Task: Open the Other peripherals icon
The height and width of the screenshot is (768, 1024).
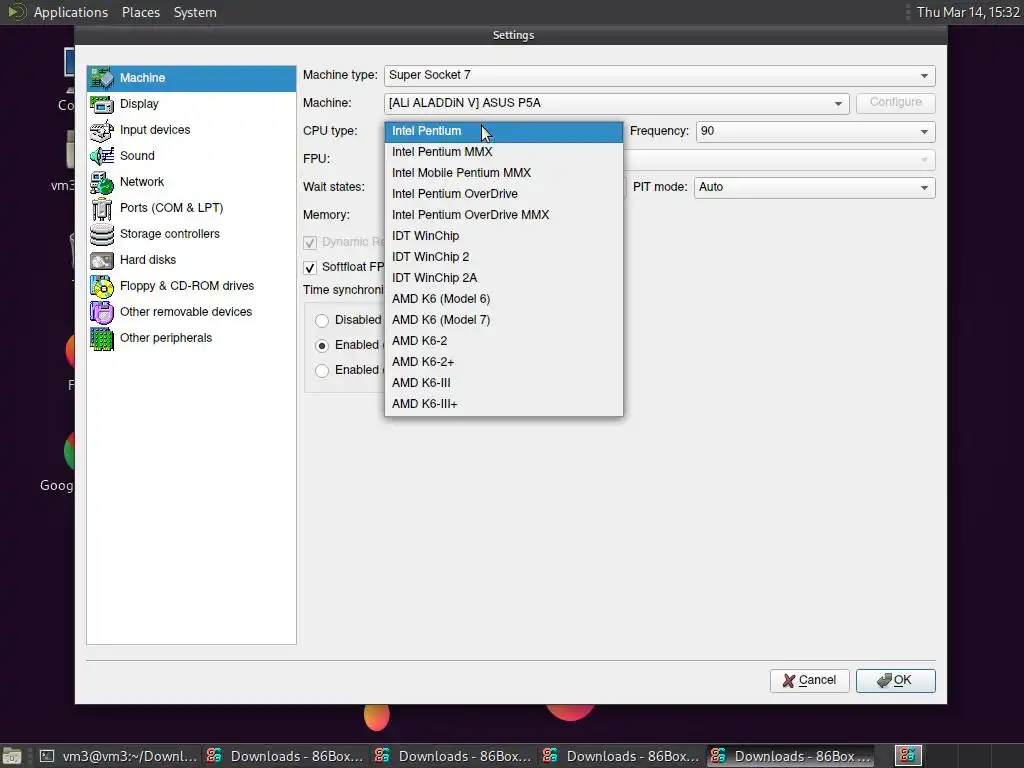Action: coord(102,338)
